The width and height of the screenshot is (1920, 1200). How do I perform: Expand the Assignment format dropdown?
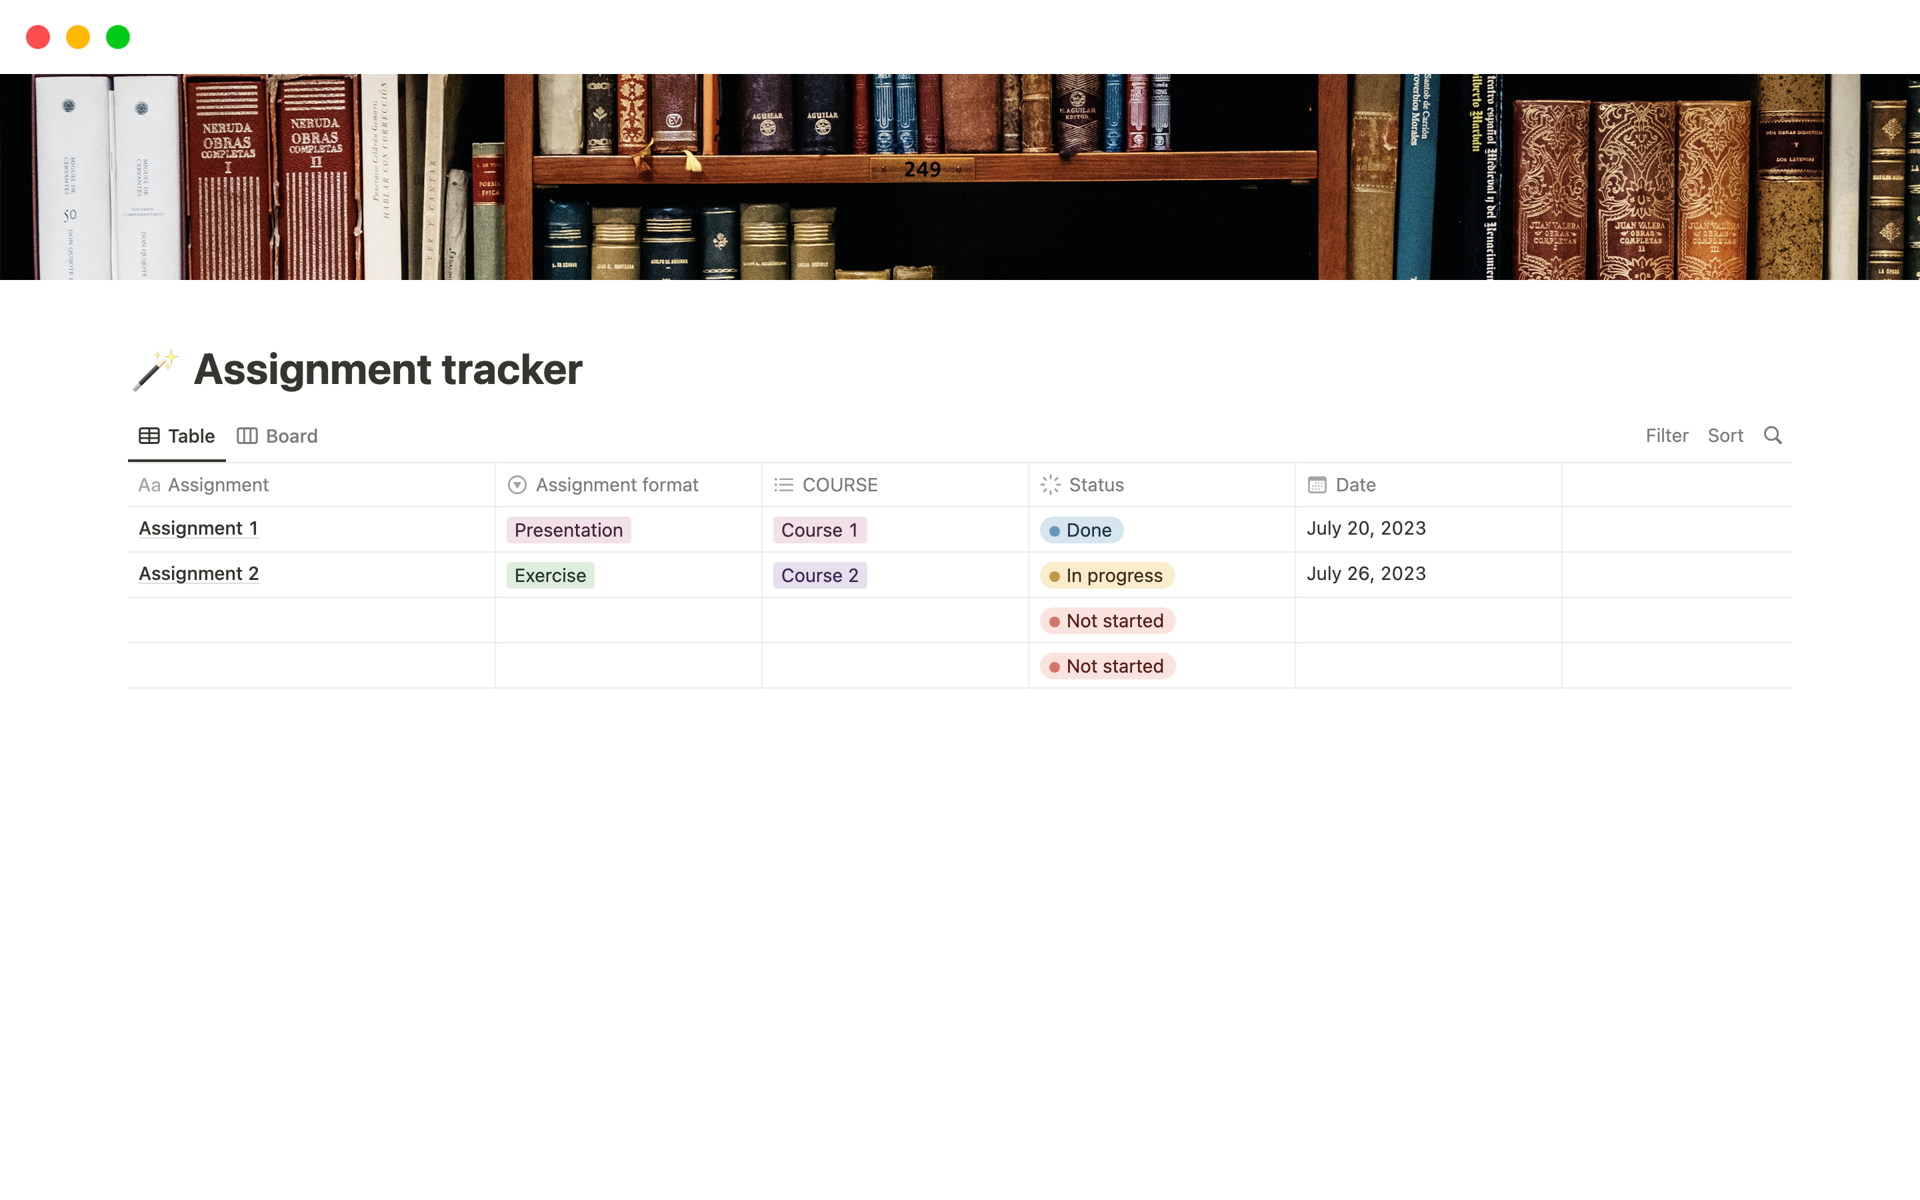(x=617, y=484)
